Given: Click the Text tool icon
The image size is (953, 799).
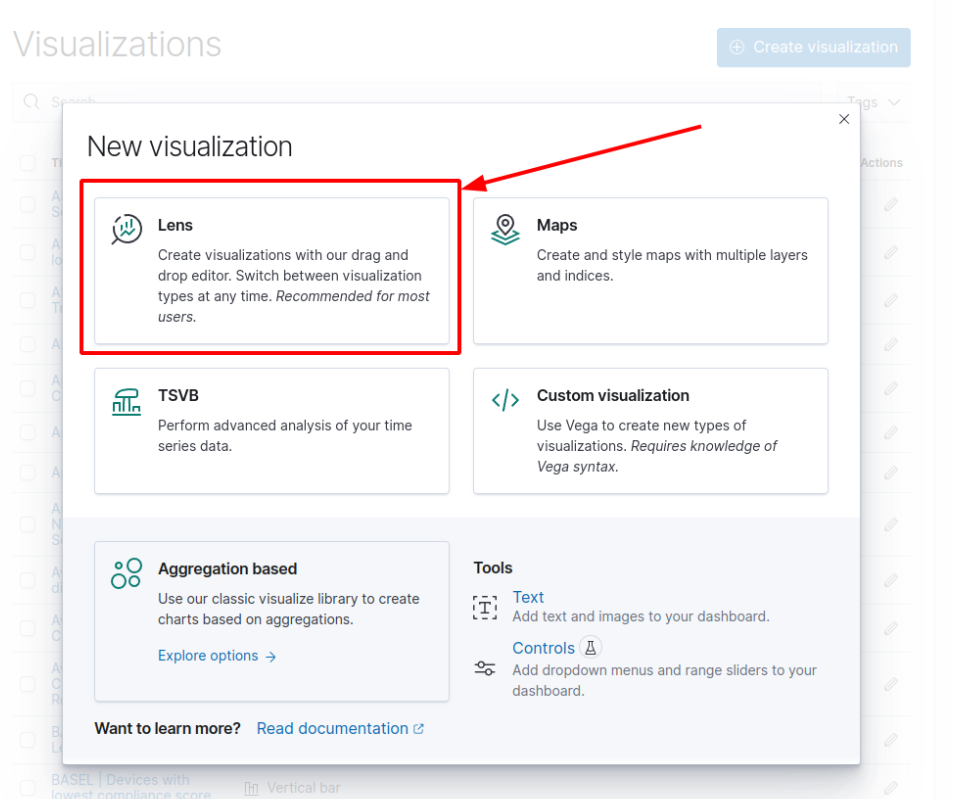Looking at the screenshot, I should 485,607.
